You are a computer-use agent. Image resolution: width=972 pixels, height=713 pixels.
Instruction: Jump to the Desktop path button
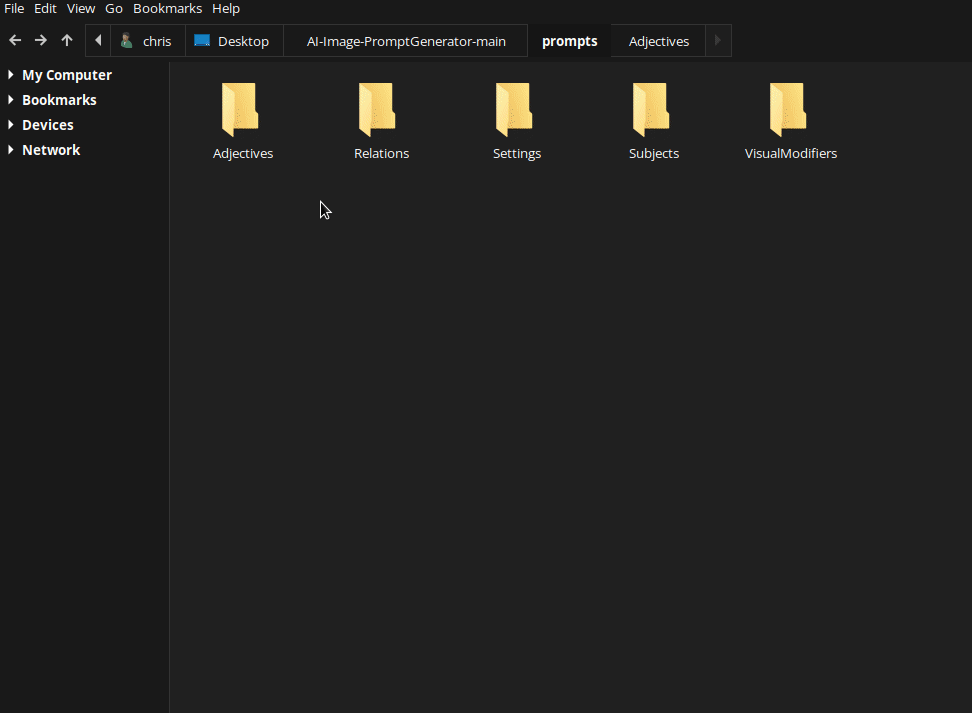coord(234,41)
